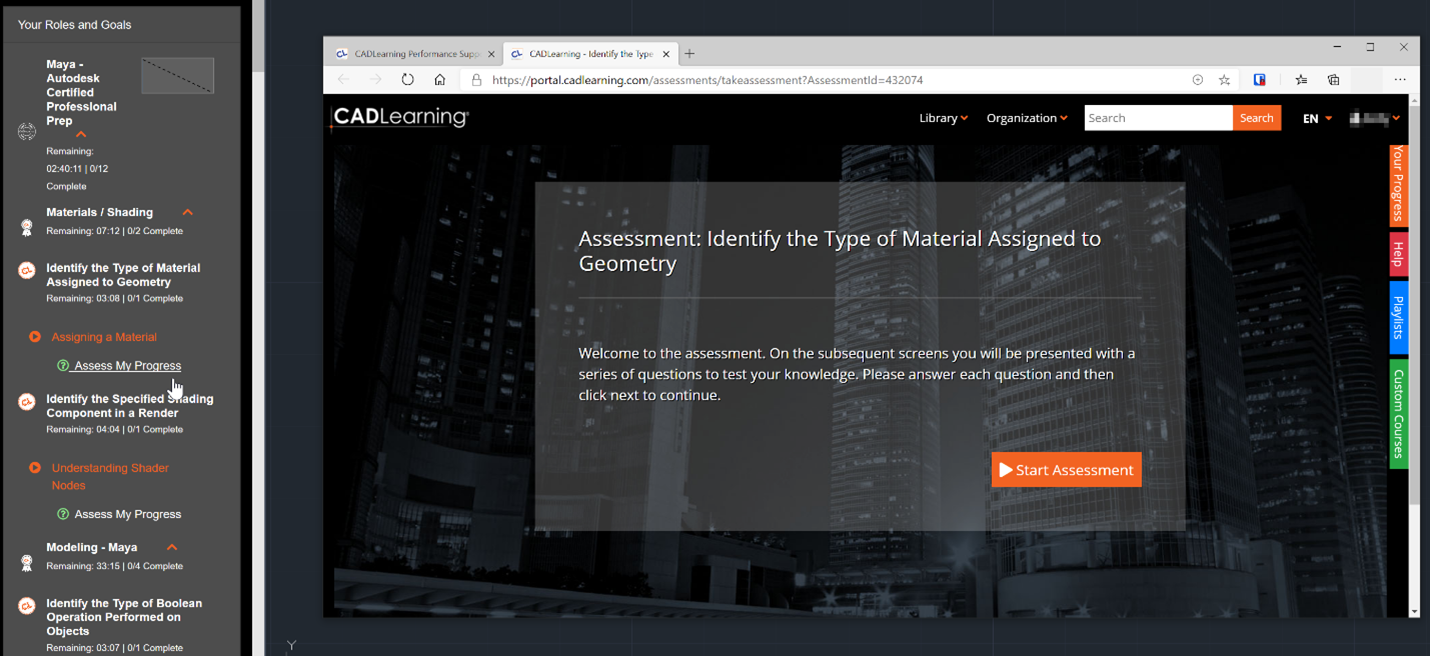Screen dimensions: 1430x656
Task: Open a new browser tab
Action: click(690, 54)
